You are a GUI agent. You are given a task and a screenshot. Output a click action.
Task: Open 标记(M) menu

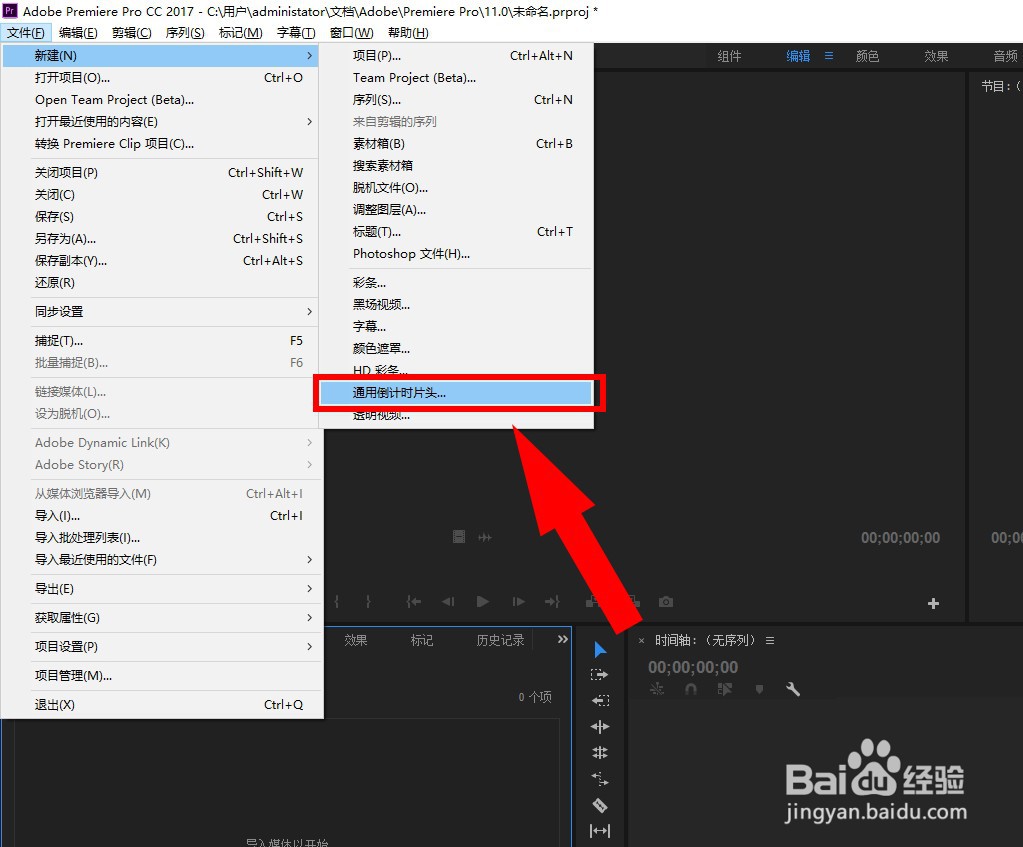tap(240, 33)
